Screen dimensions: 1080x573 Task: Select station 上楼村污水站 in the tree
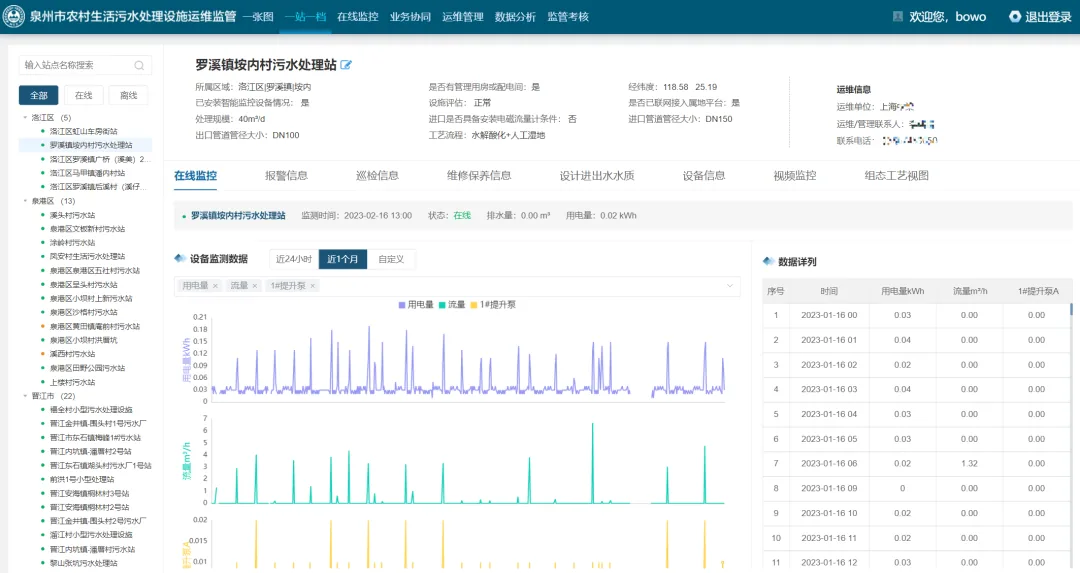[x=72, y=382]
